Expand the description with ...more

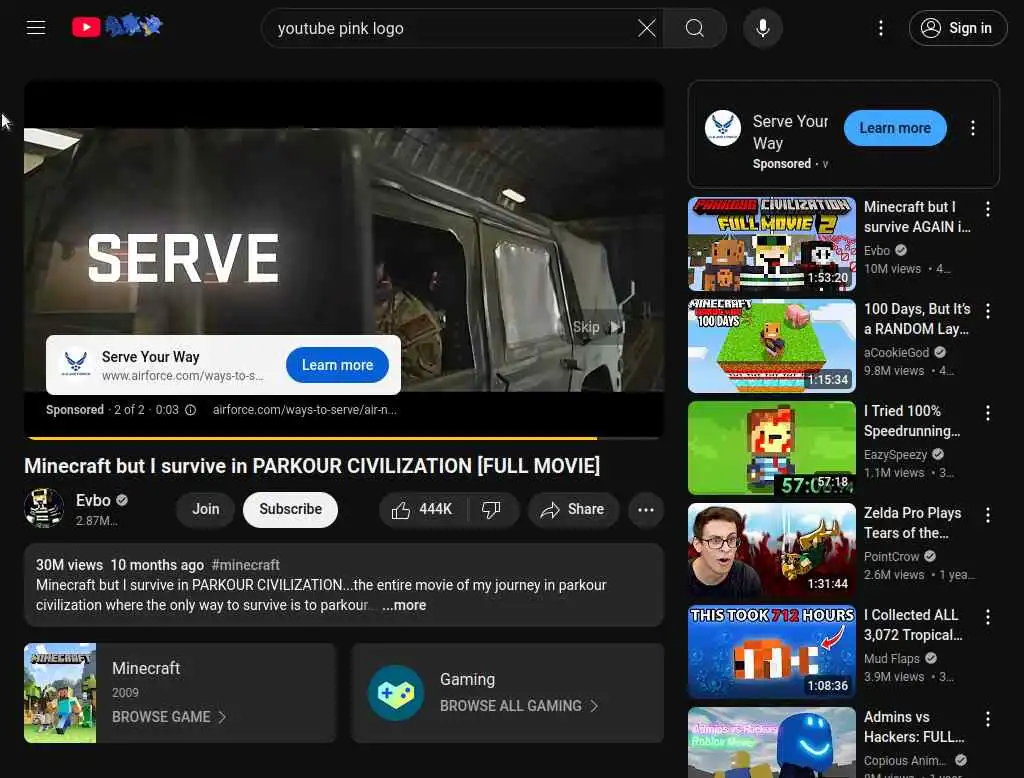[404, 606]
